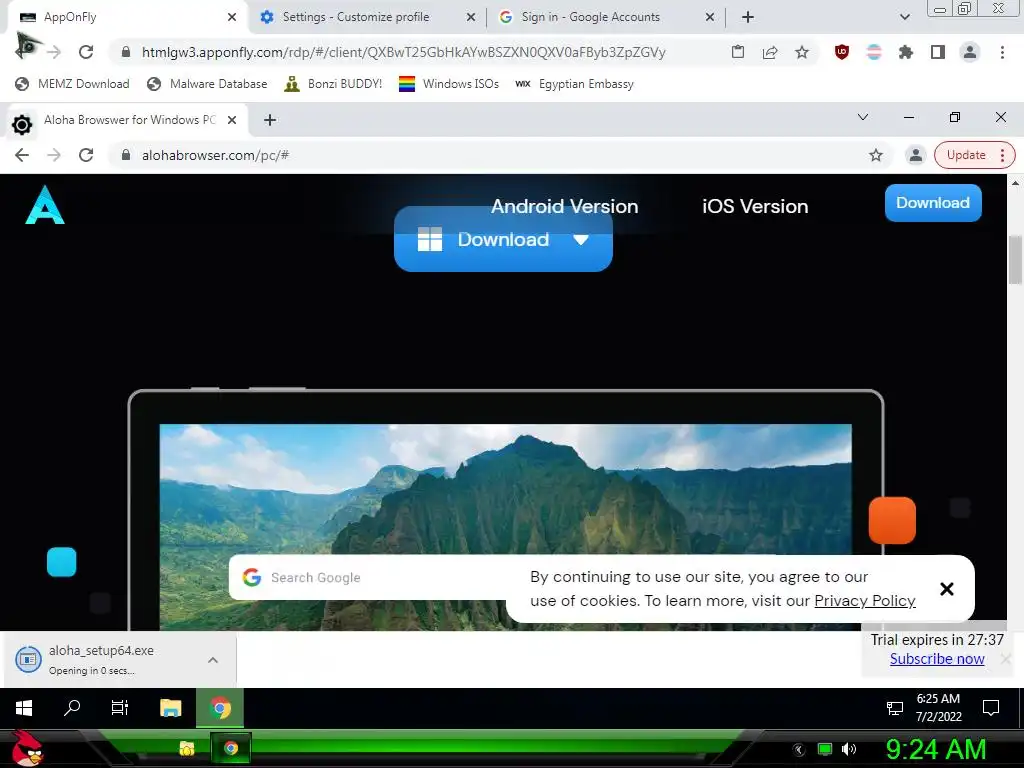The width and height of the screenshot is (1024, 768).
Task: Go back in the Aloha browser window
Action: coord(22,155)
